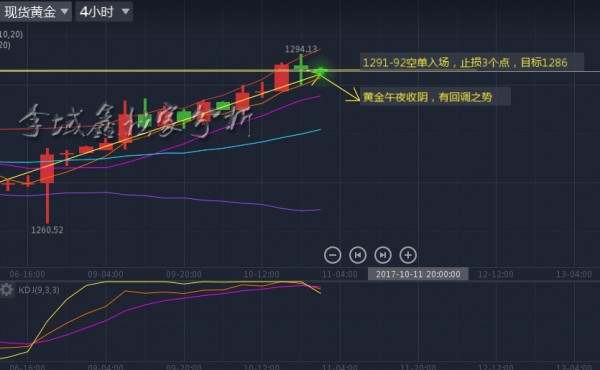Click the 1260.52 low price label
Screen dimensions: 600x370
point(47,230)
